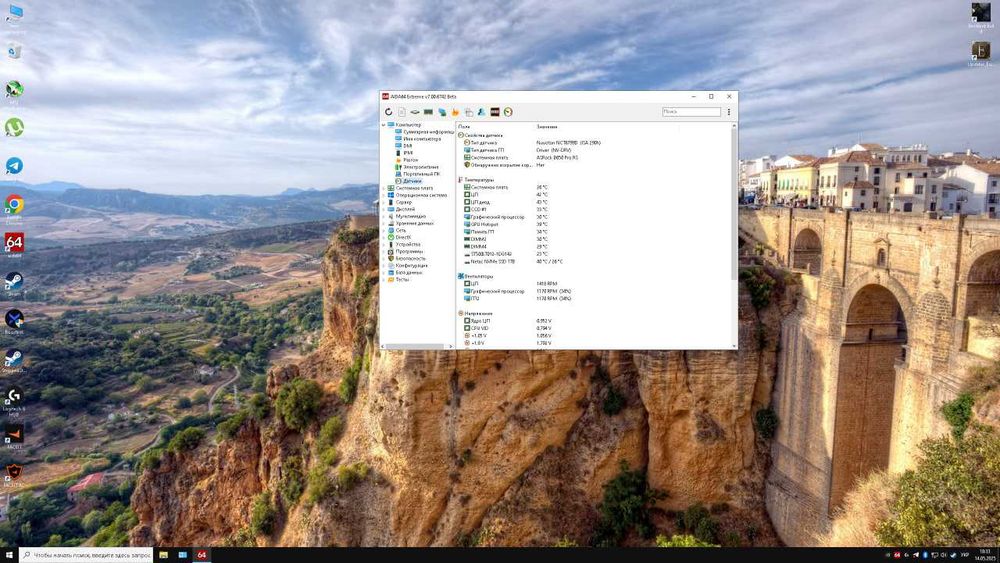
Task: Expand the Сеть tree node
Action: click(x=384, y=230)
